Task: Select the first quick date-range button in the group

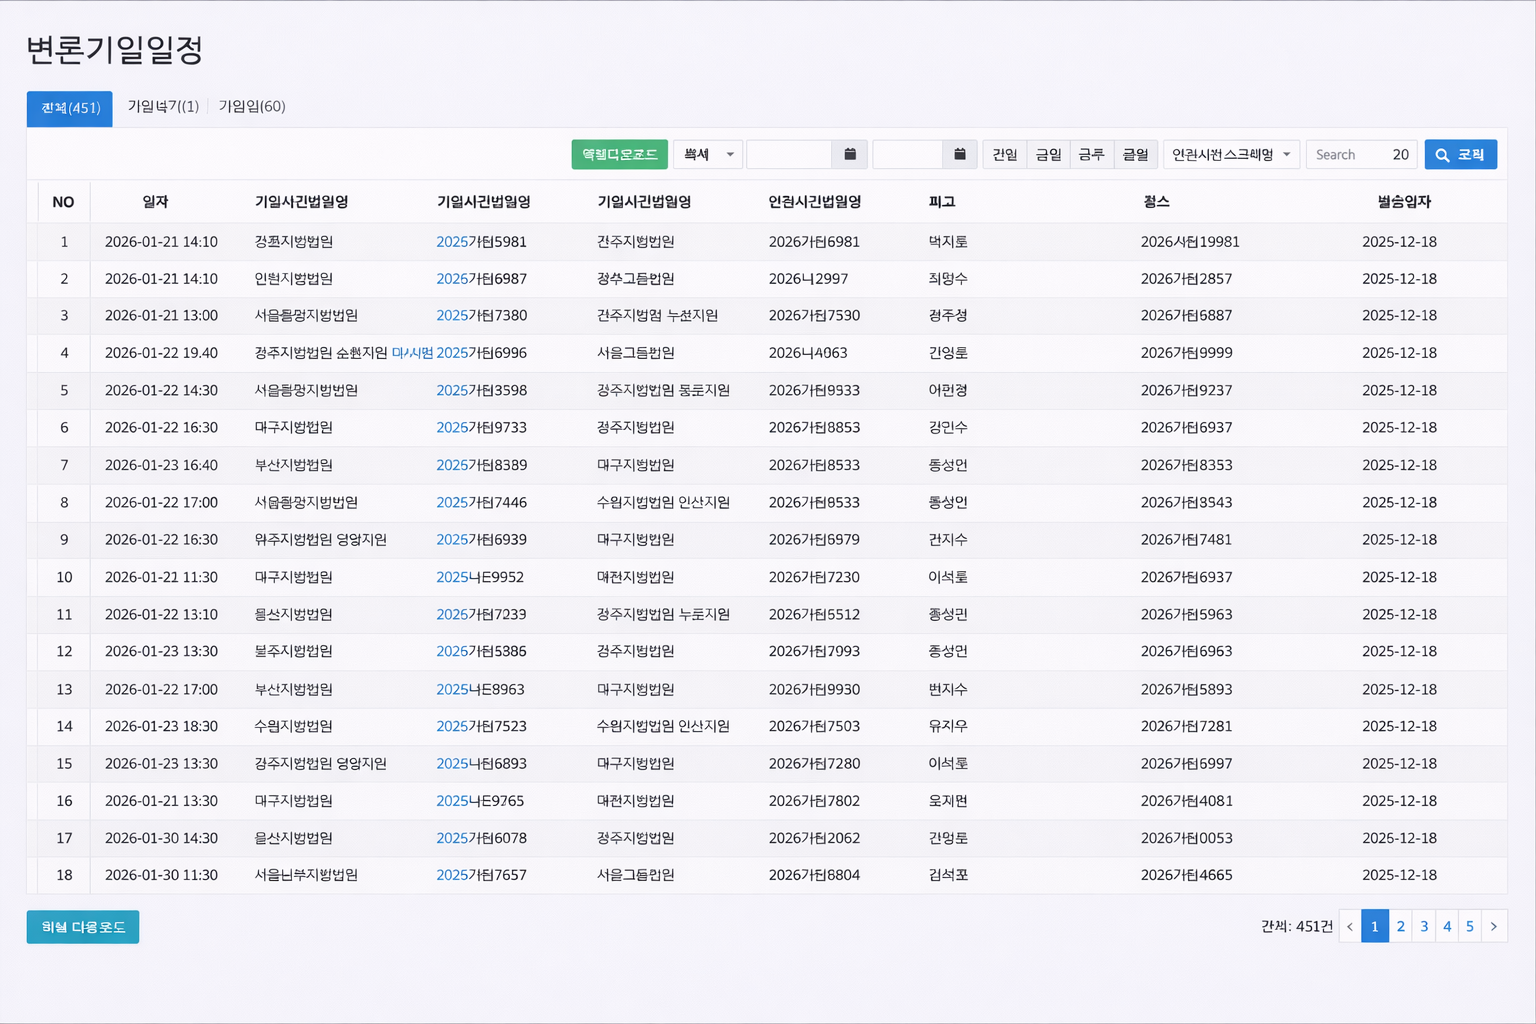Action: [x=1004, y=154]
